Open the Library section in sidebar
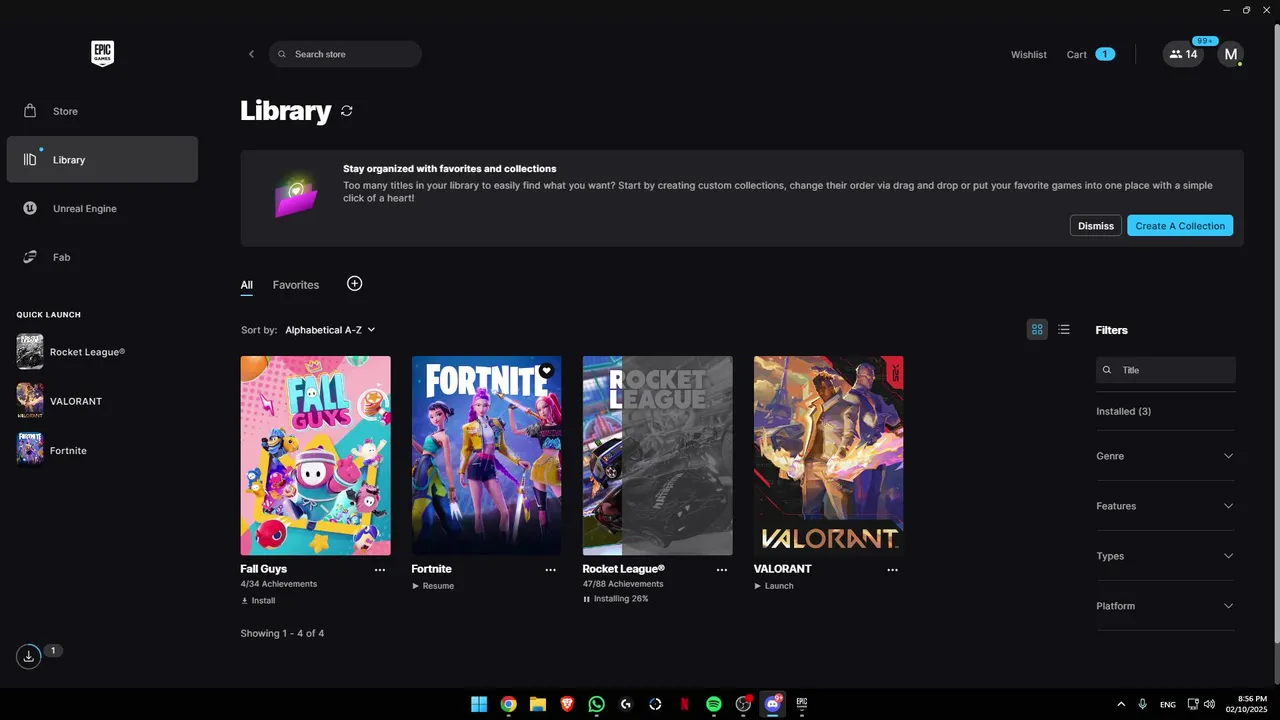Screen dimensions: 1280x720 point(102,160)
